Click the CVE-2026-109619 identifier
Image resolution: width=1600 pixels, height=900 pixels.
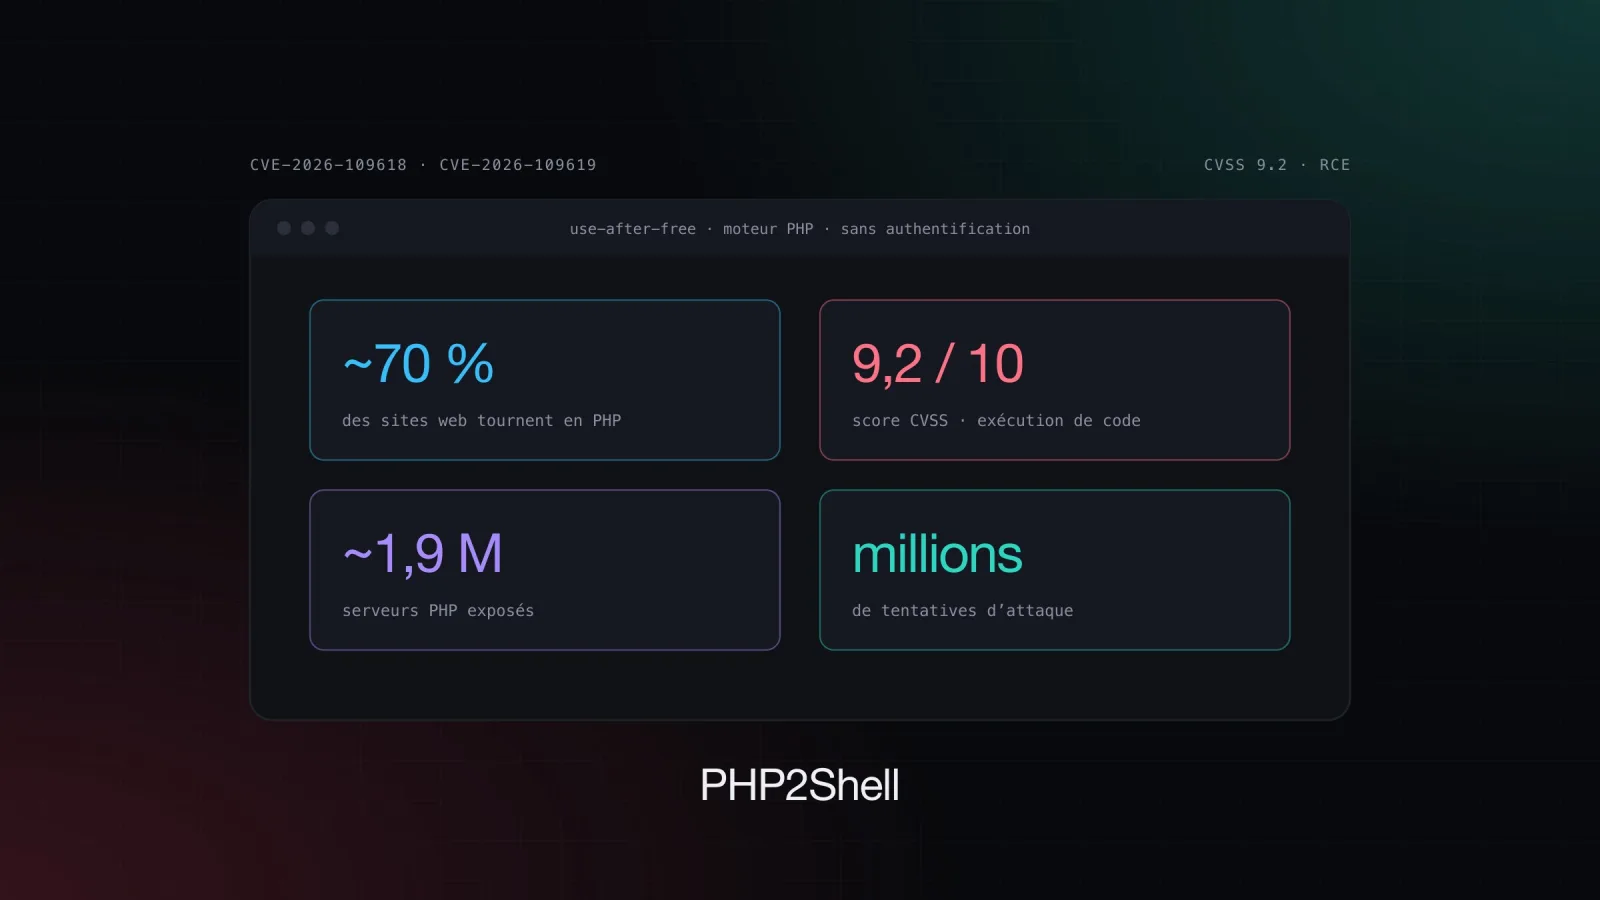coord(518,165)
